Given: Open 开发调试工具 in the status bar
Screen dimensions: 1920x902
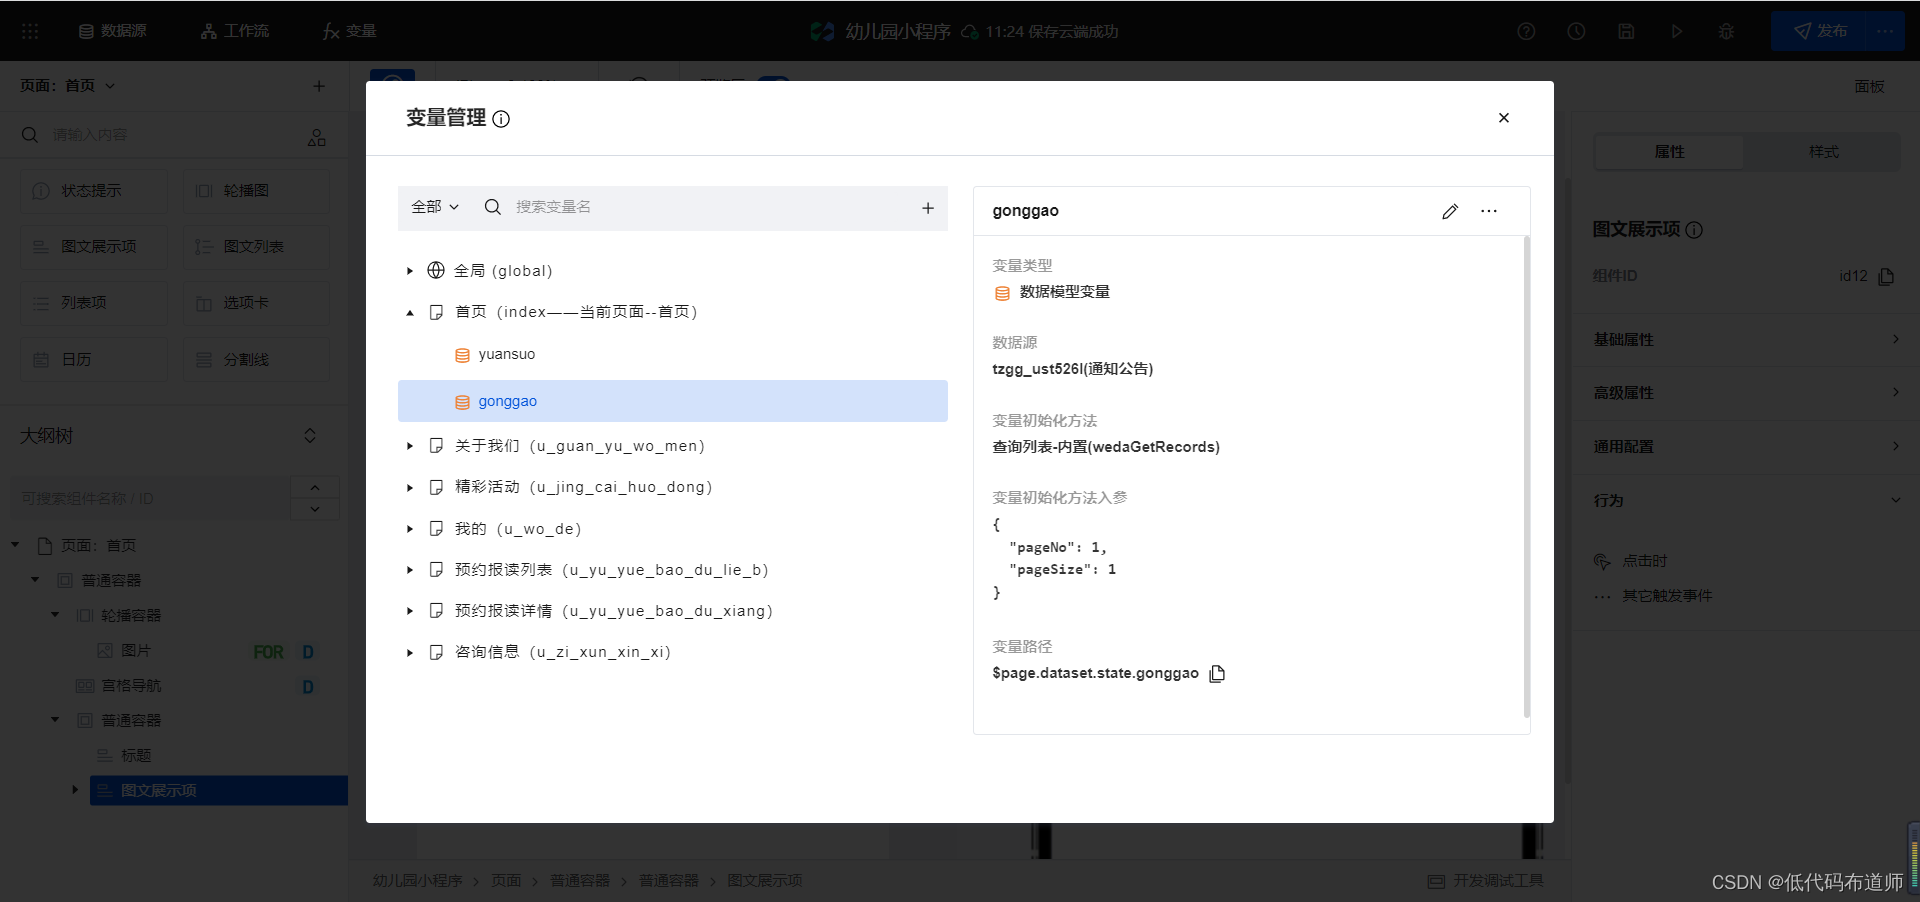Looking at the screenshot, I should click(x=1486, y=881).
